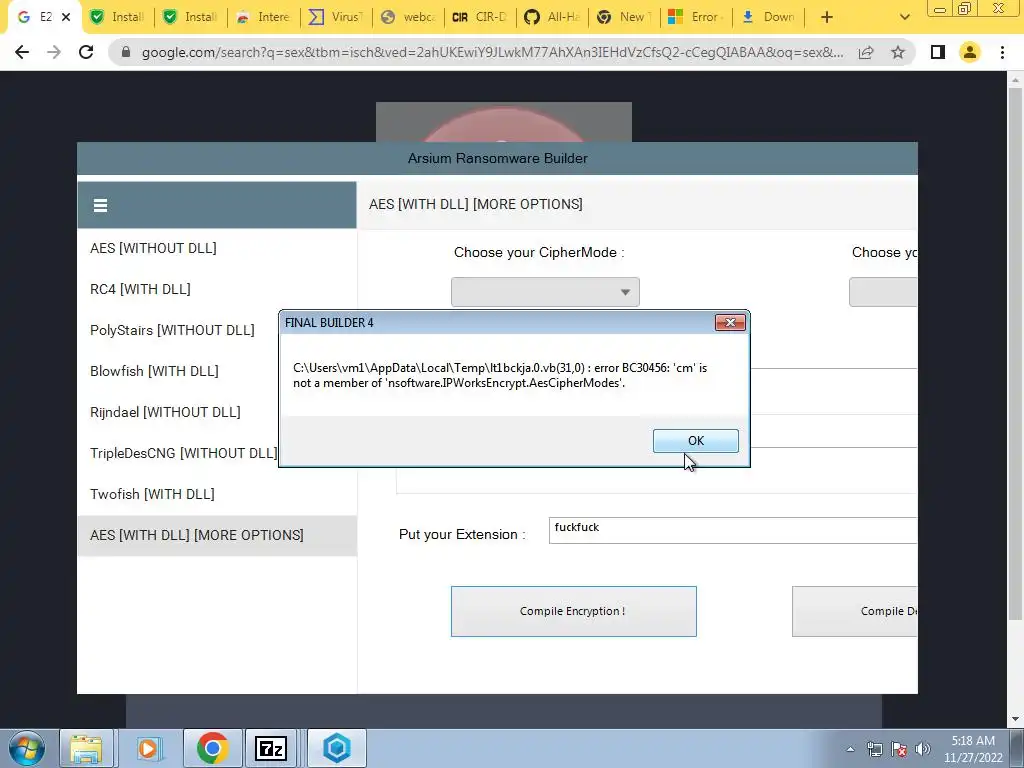
Task: Click the hamburger menu icon in the builder sidebar
Action: tap(100, 206)
